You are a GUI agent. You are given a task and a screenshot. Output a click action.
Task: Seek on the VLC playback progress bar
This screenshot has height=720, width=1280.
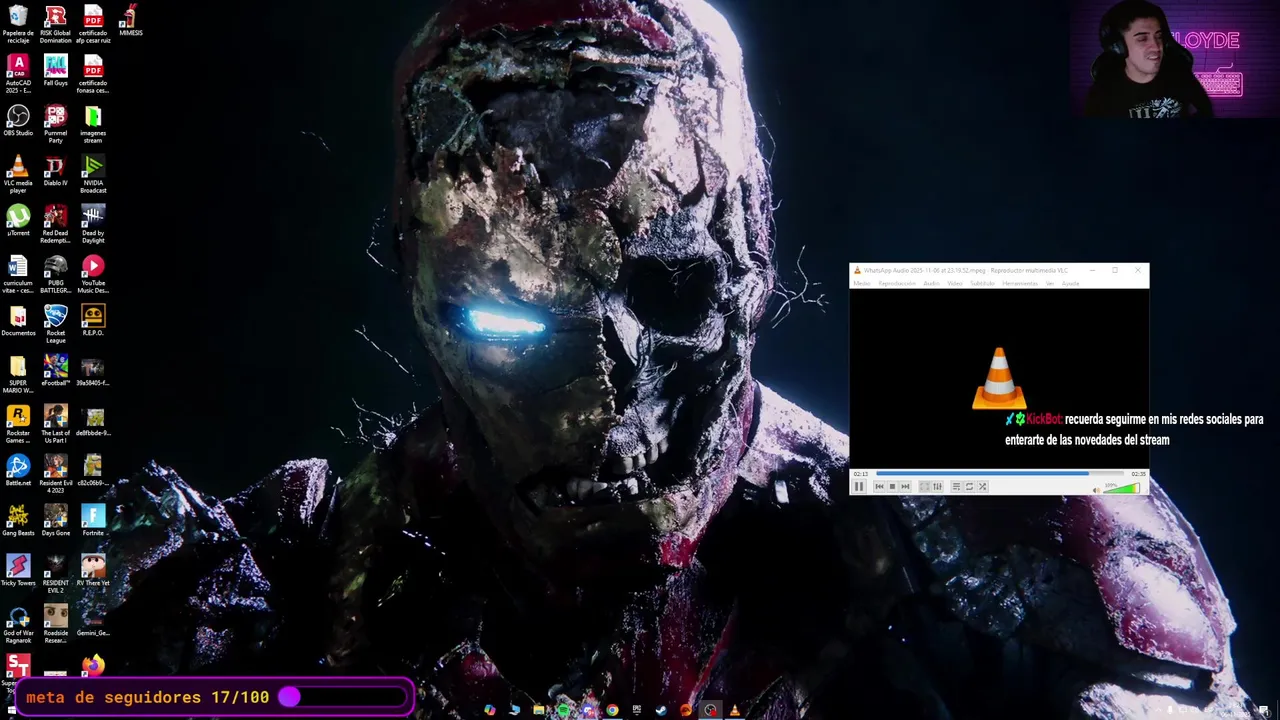click(x=999, y=473)
